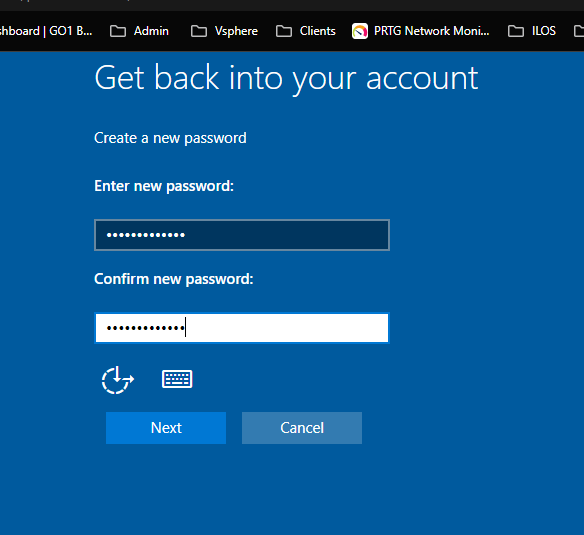Show the on-screen keyboard icon
The image size is (584, 535).
point(177,379)
